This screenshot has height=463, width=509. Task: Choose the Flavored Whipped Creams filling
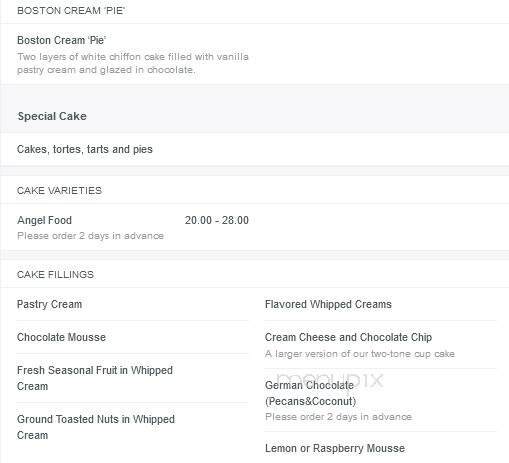328,304
